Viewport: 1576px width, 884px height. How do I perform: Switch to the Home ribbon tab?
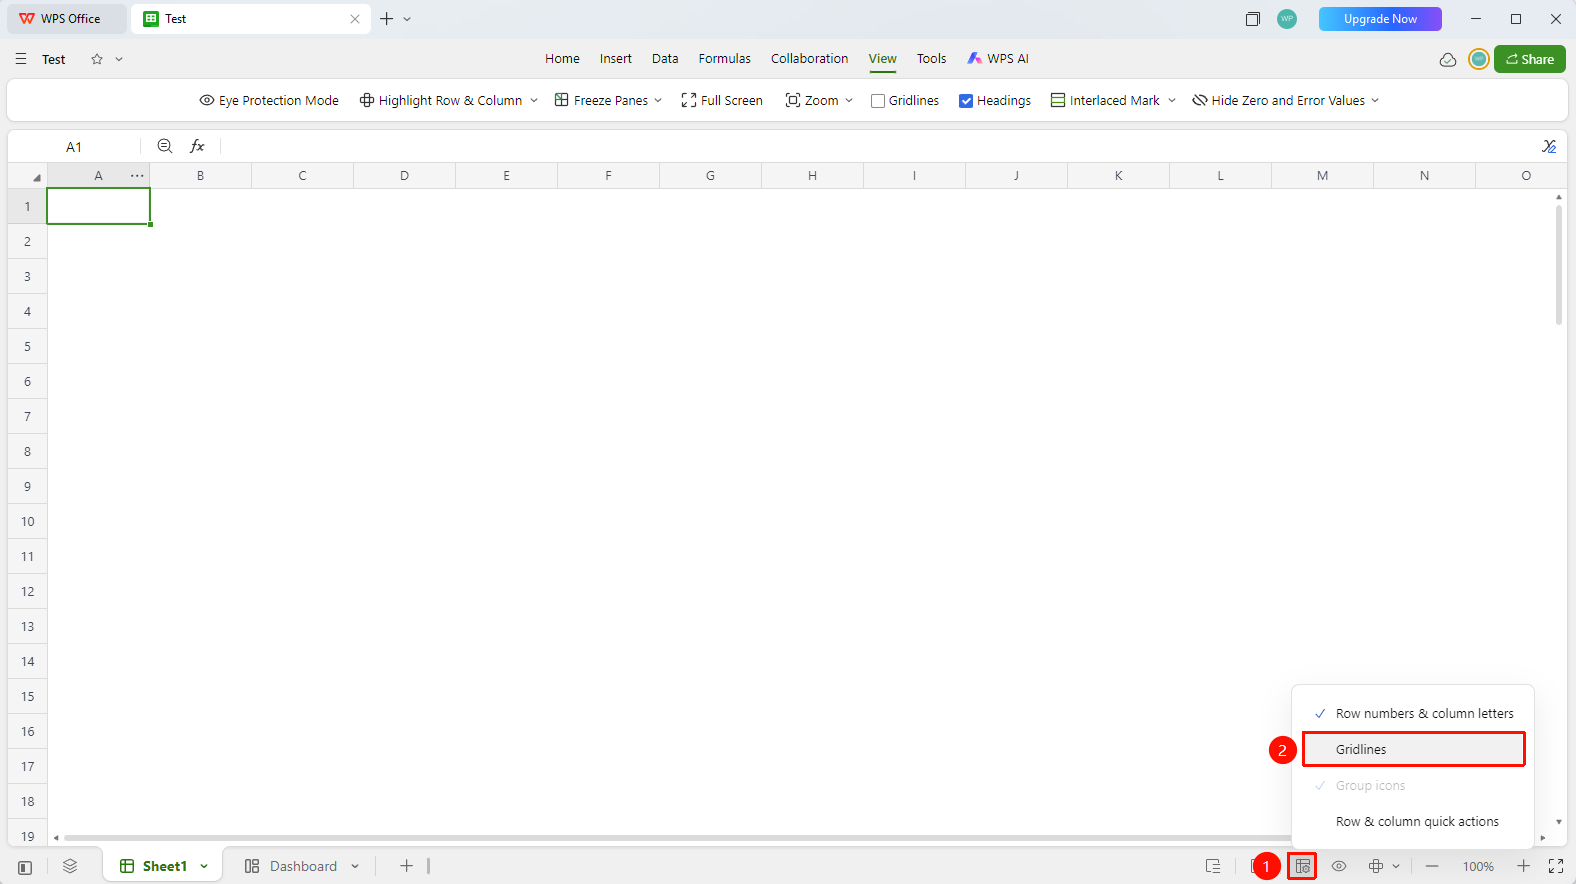click(562, 59)
